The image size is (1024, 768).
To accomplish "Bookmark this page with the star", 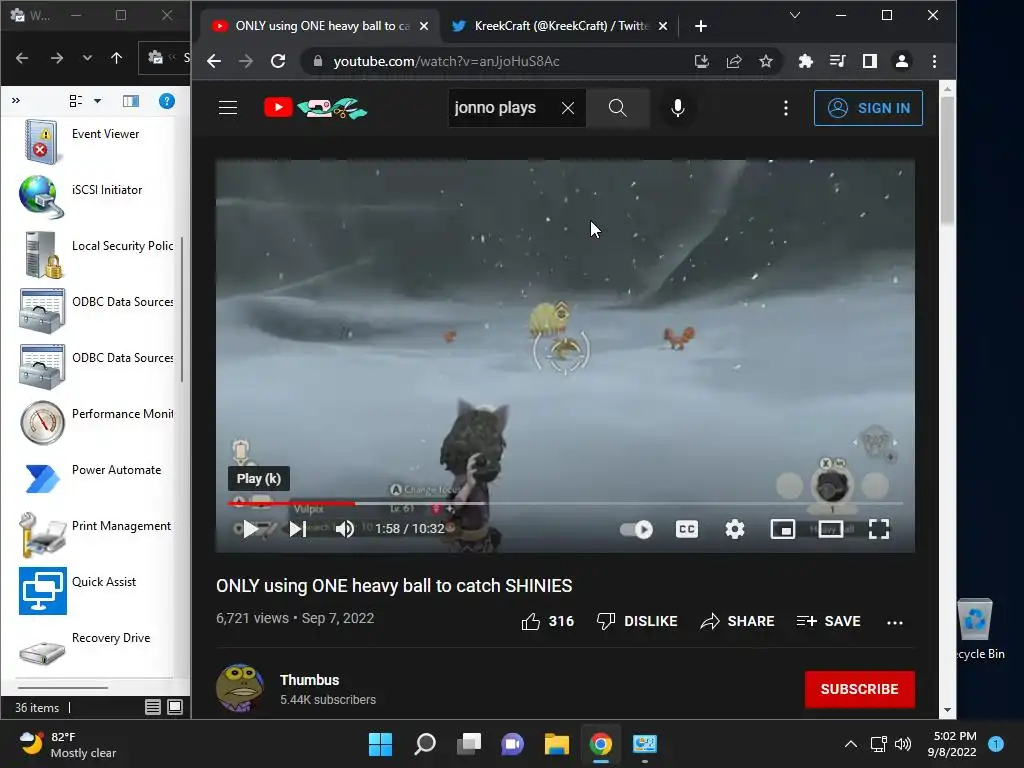I will [766, 61].
